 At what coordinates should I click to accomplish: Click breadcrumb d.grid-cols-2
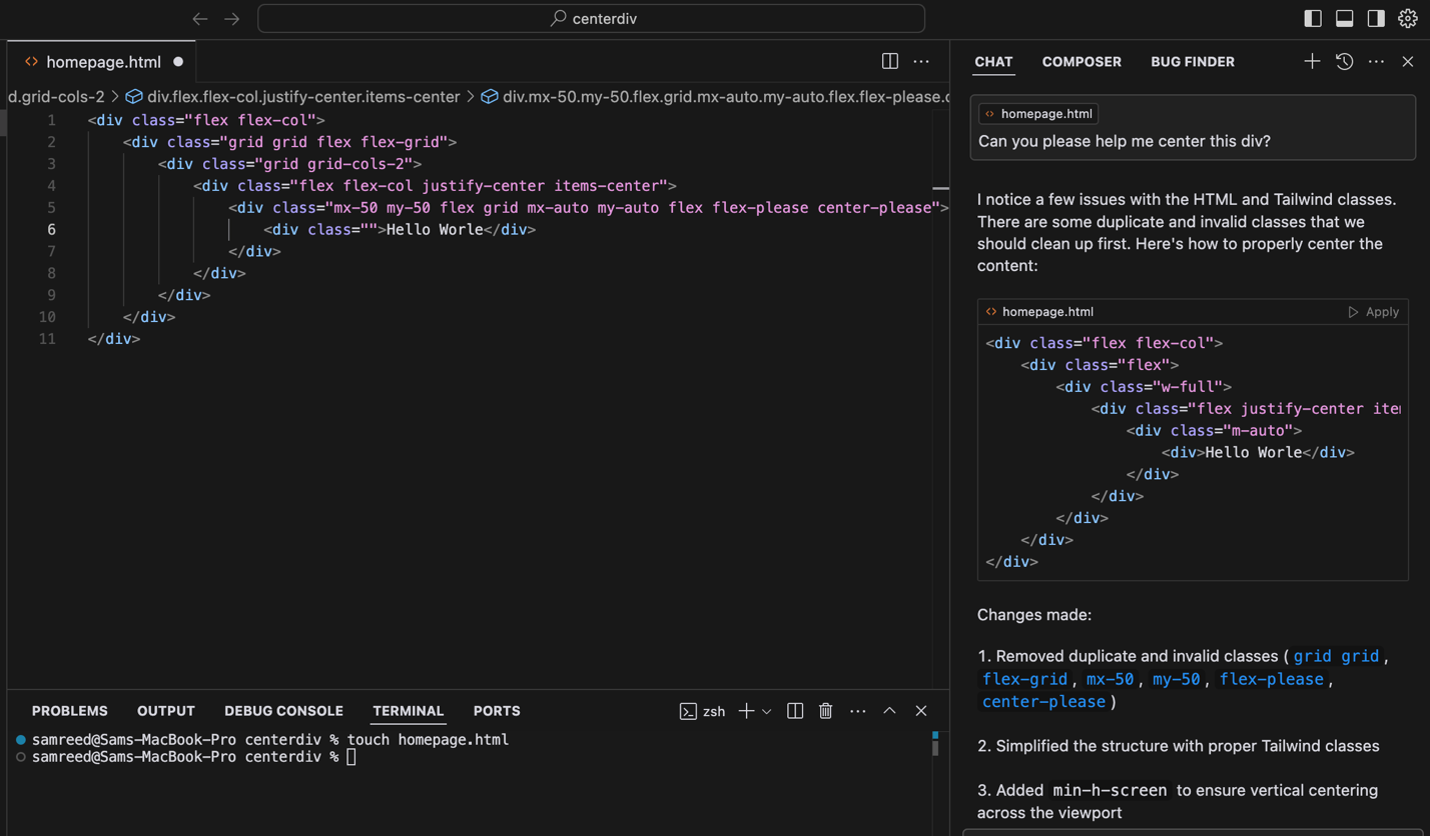click(56, 97)
